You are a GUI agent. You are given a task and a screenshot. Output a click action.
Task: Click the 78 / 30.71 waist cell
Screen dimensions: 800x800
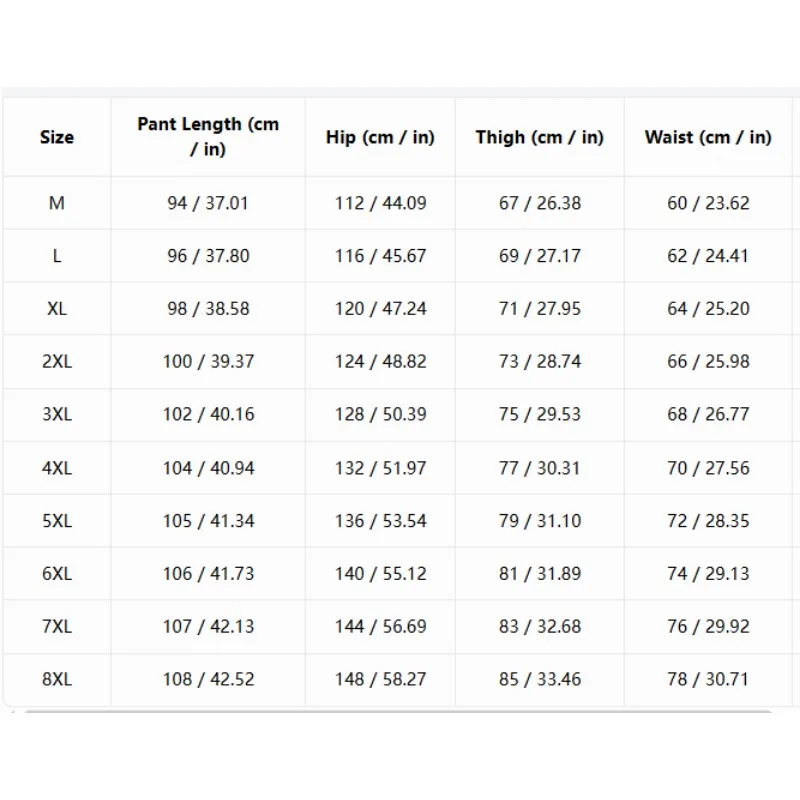tap(708, 679)
